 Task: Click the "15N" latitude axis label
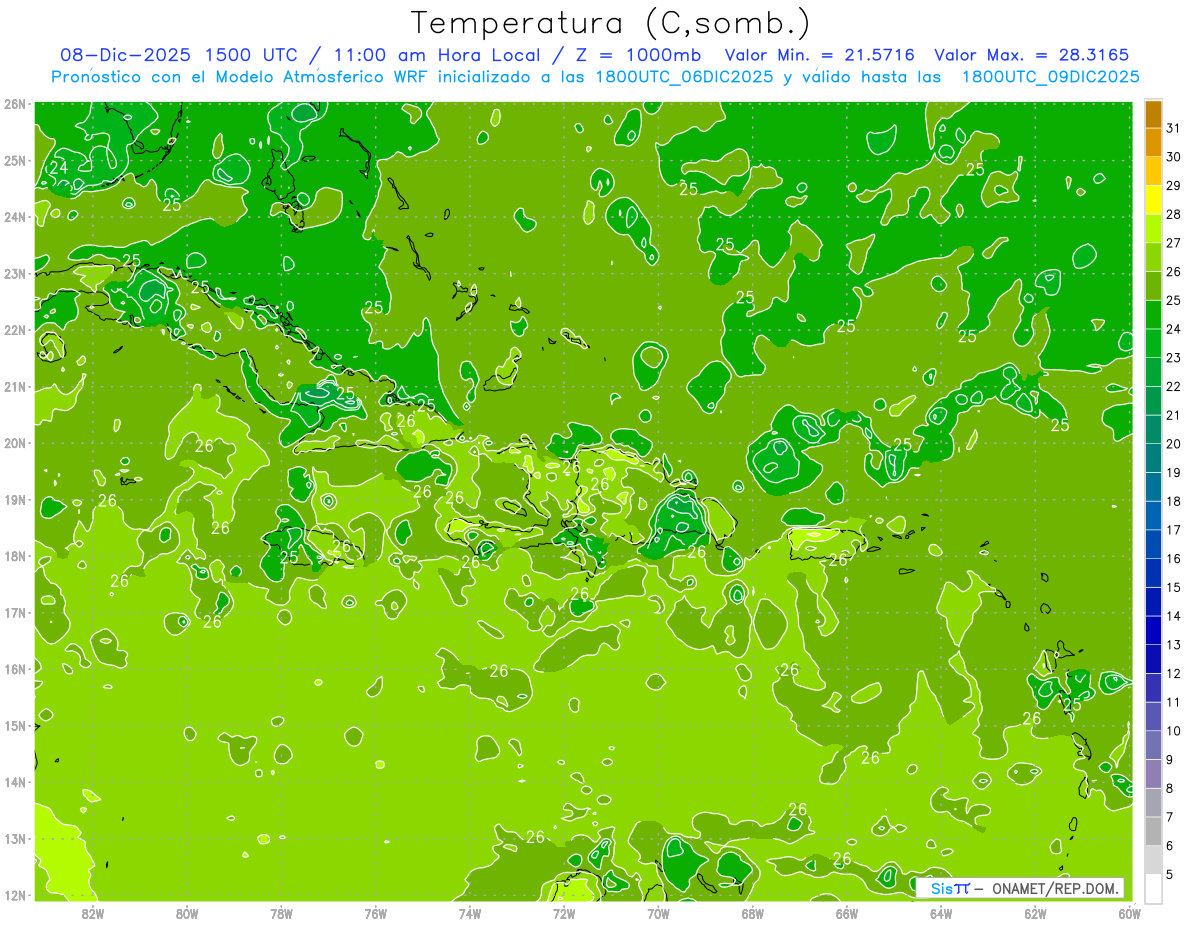click(15, 725)
